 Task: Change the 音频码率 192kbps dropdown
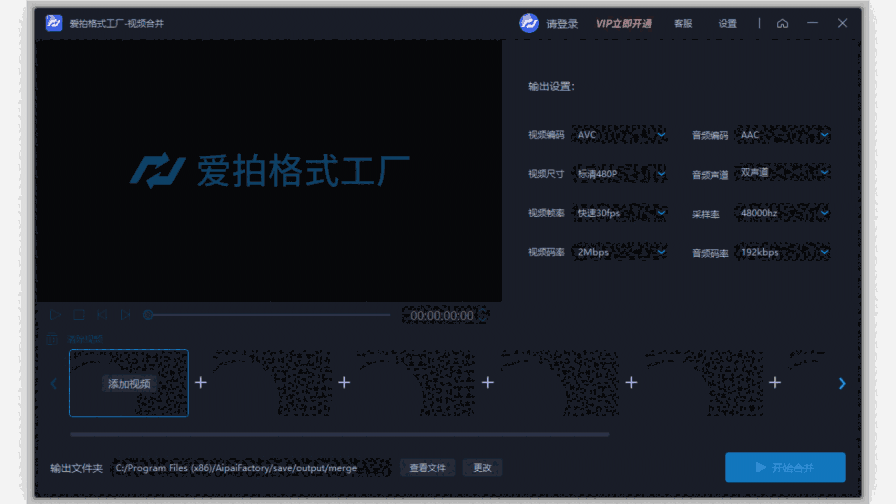[783, 252]
